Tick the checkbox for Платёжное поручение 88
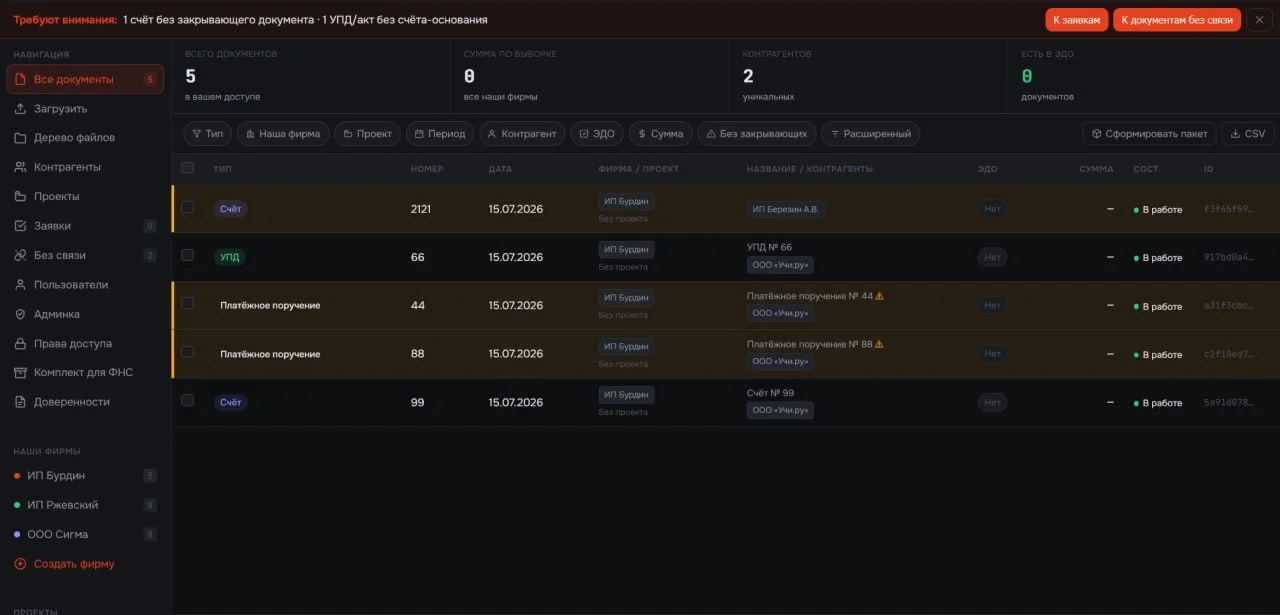Image resolution: width=1280 pixels, height=615 pixels. 187,352
